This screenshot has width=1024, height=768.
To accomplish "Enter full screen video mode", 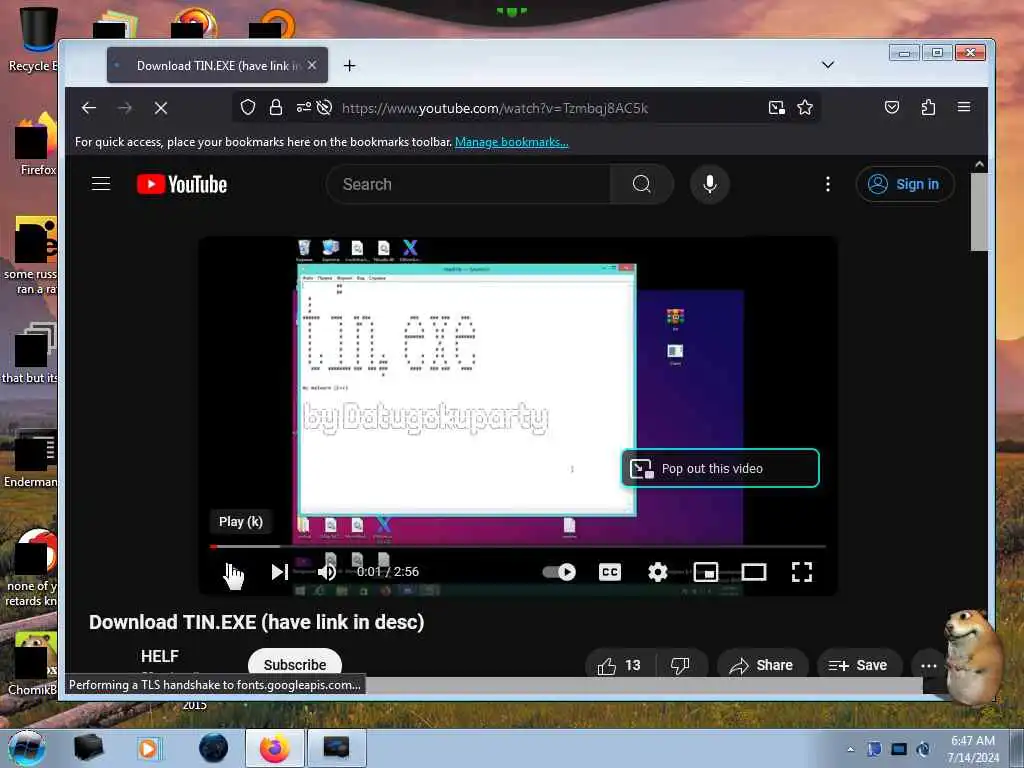I will click(802, 572).
